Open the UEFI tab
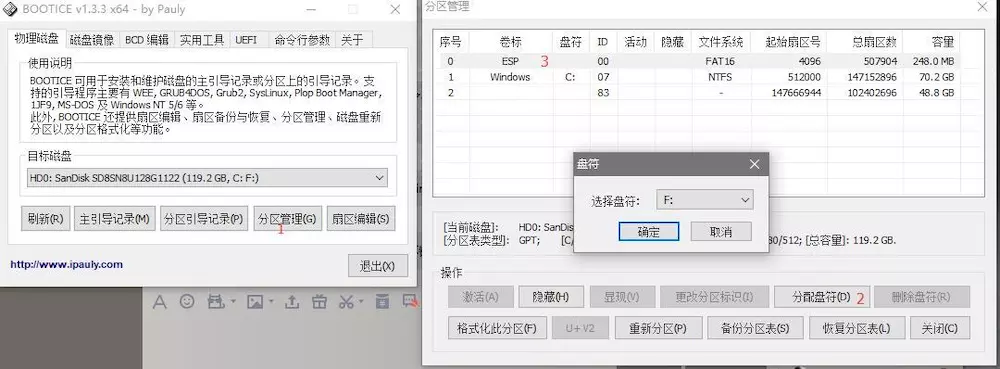1000x369 pixels. (x=246, y=40)
